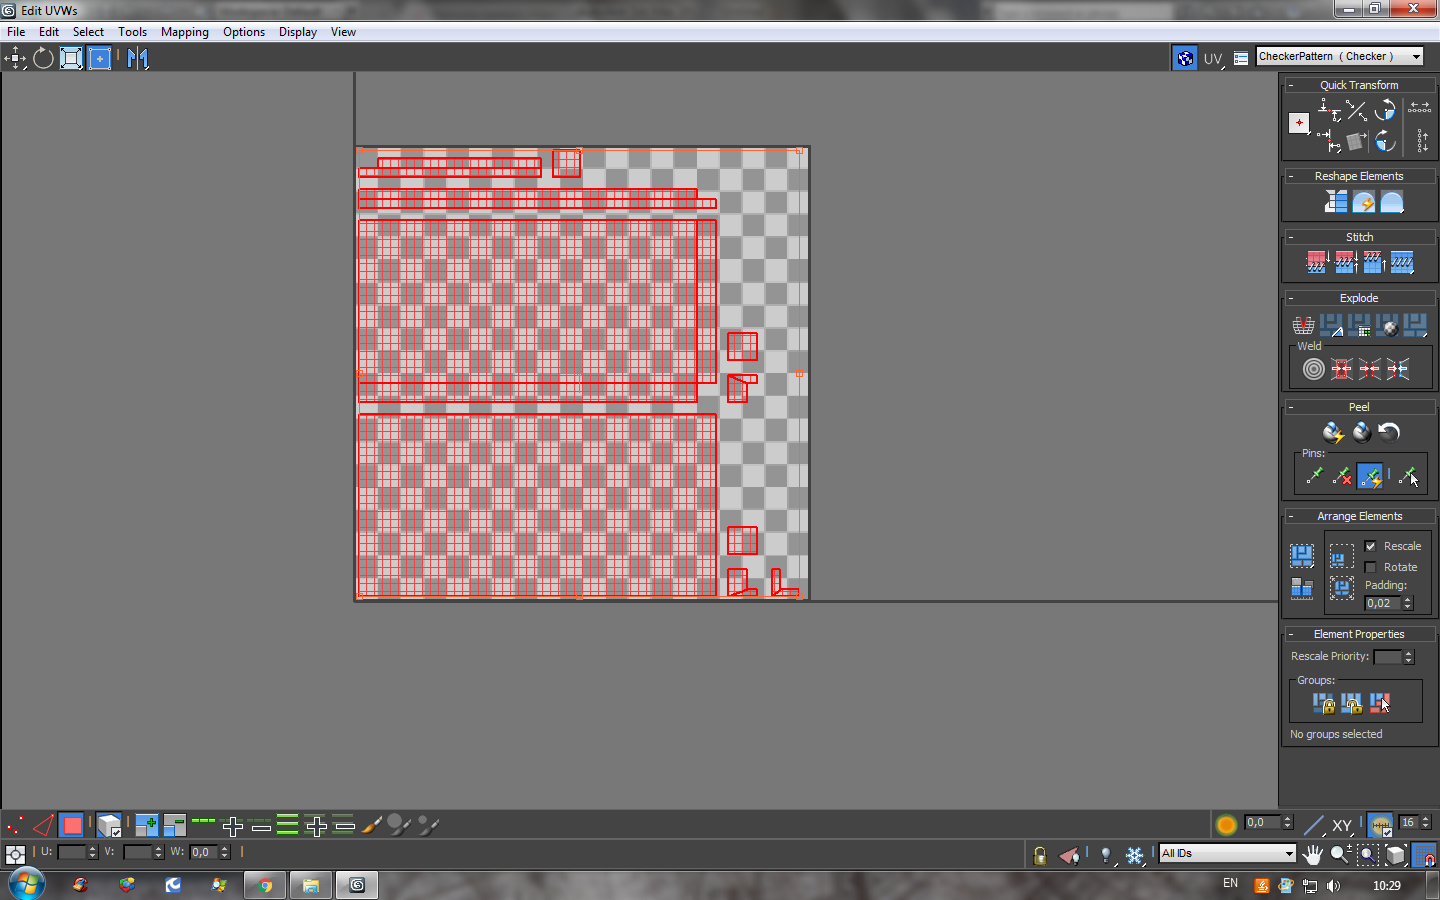Click the Padding value field

(1383, 603)
